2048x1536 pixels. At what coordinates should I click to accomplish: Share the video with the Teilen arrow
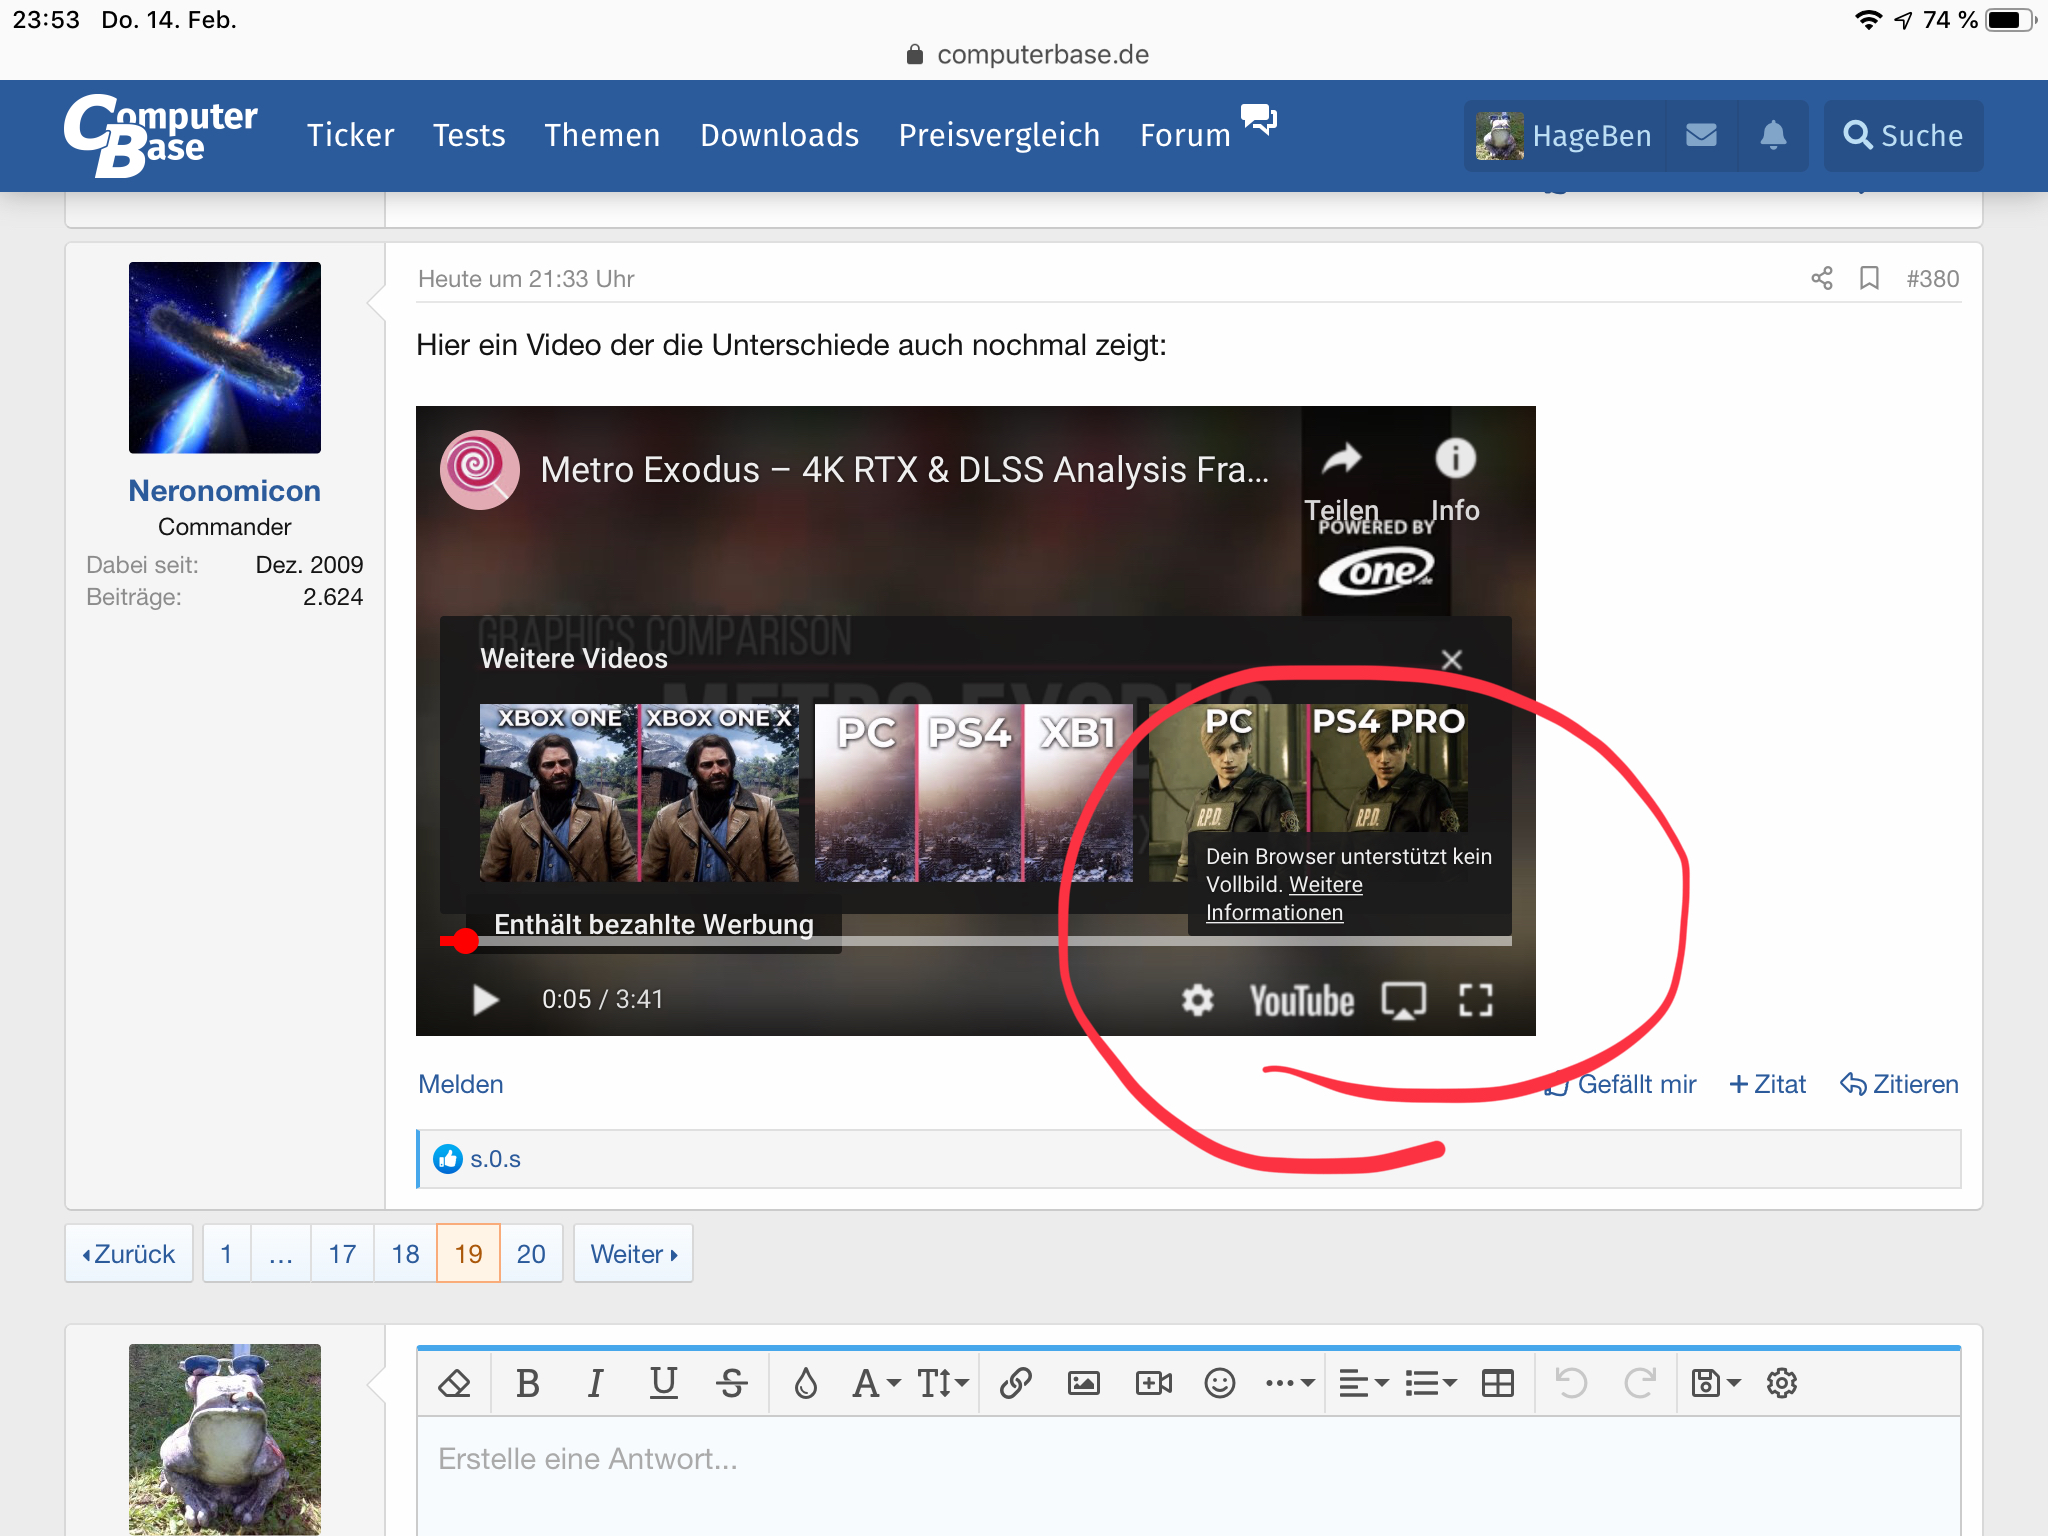click(1342, 482)
